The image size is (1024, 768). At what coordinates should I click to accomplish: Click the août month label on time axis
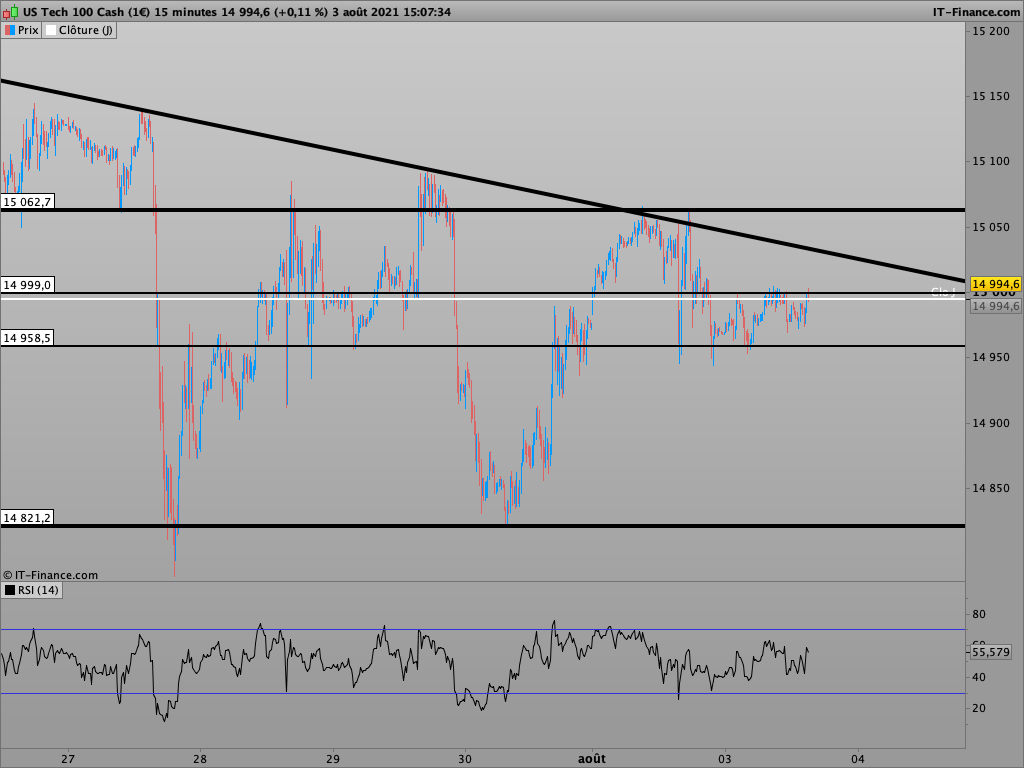pyautogui.click(x=592, y=759)
